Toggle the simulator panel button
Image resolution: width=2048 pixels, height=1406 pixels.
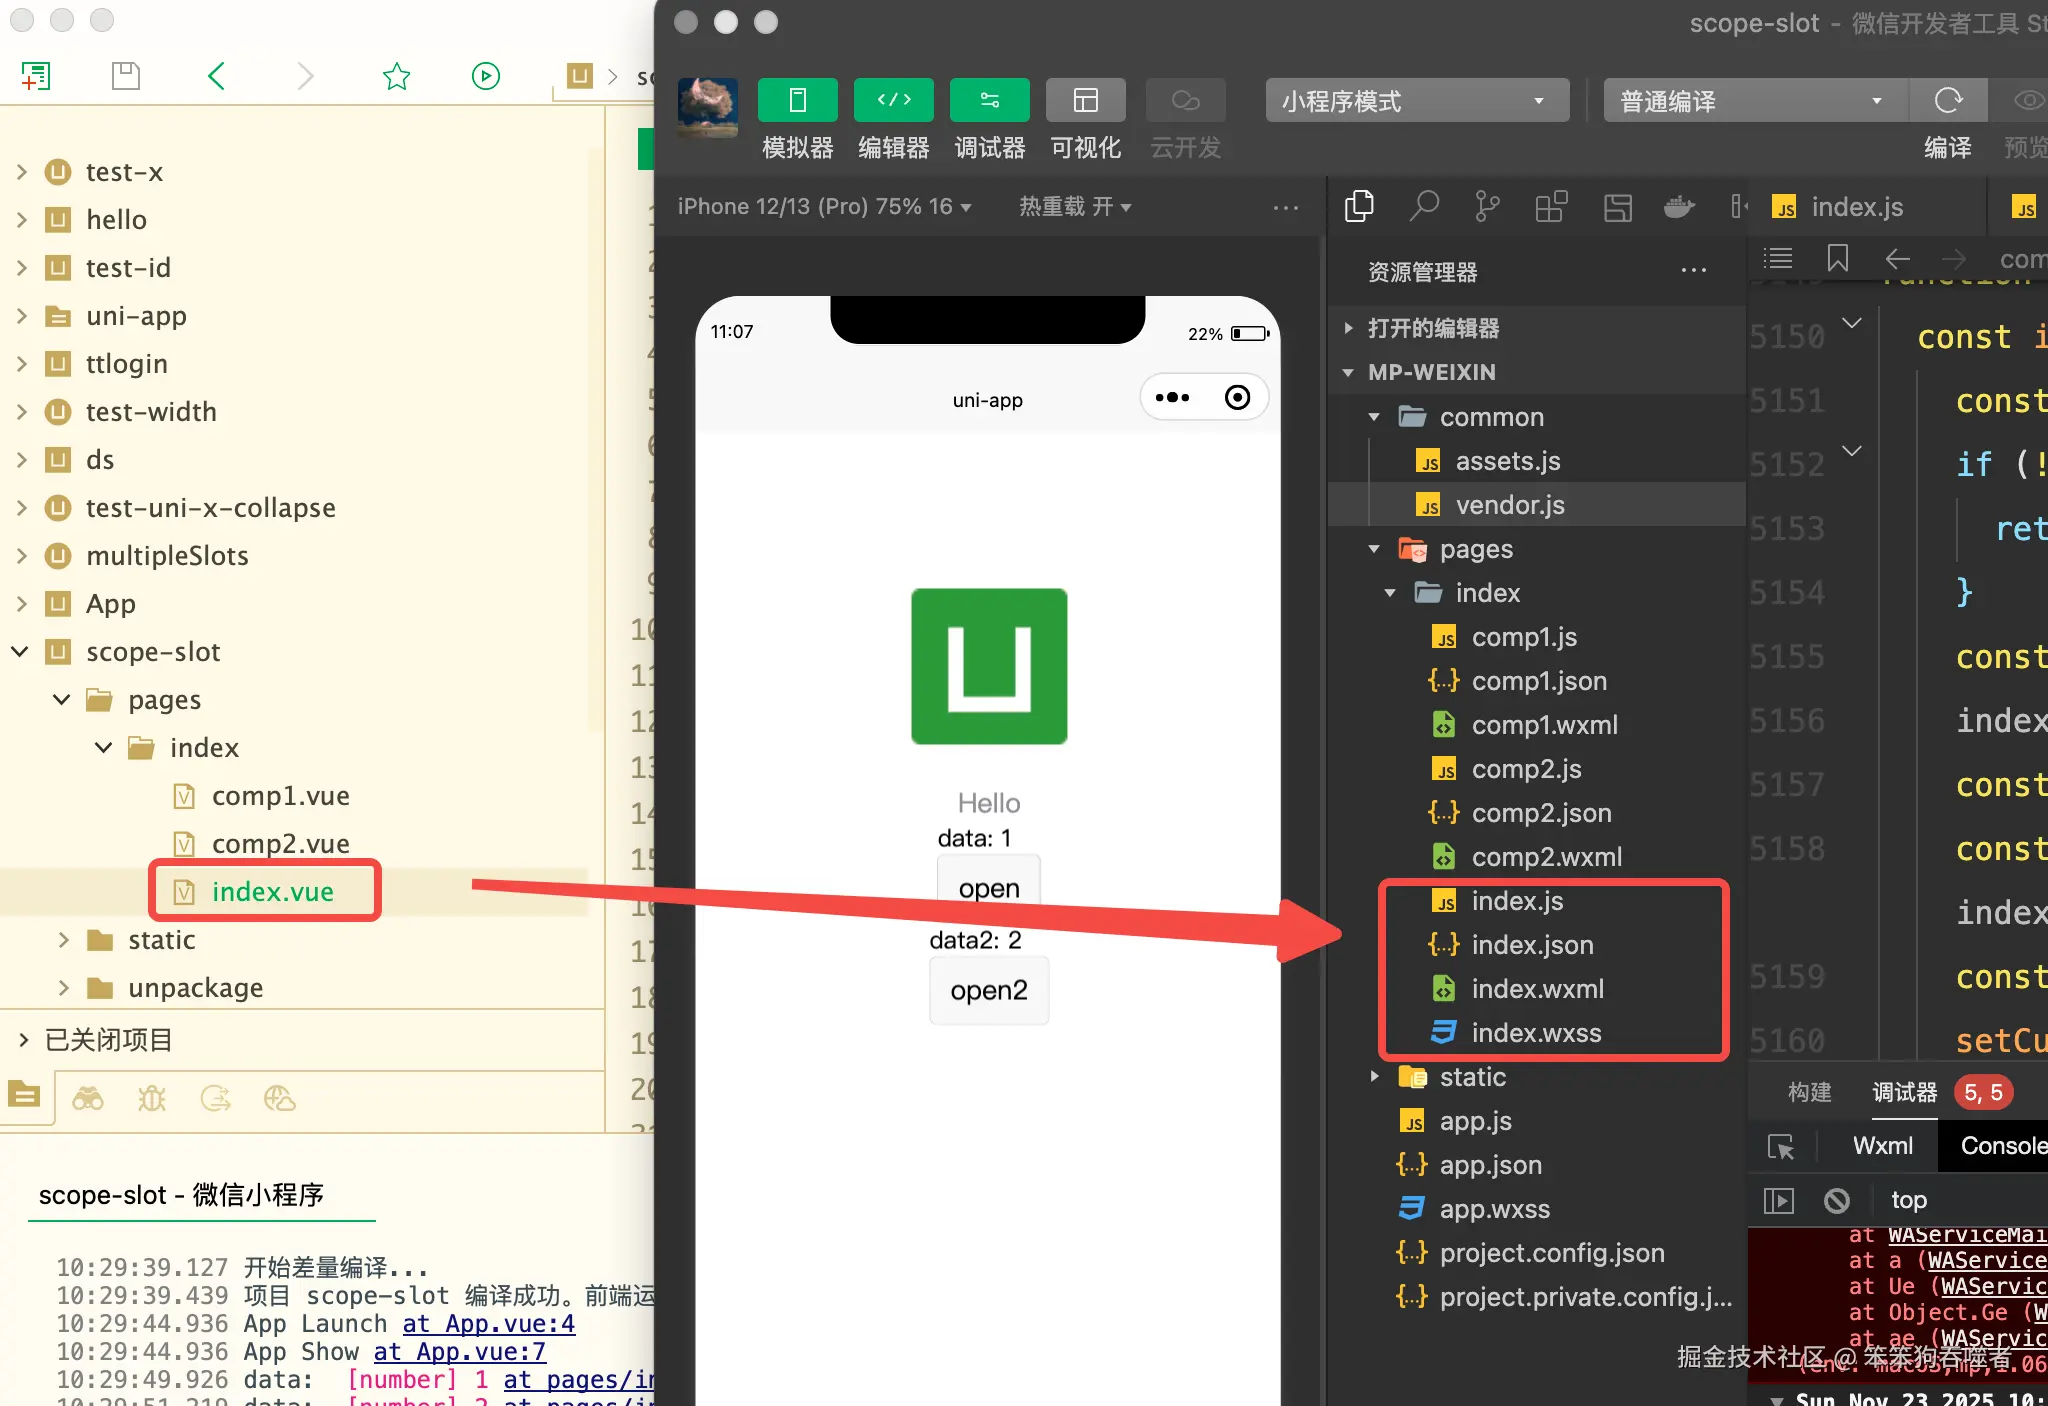pyautogui.click(x=797, y=100)
